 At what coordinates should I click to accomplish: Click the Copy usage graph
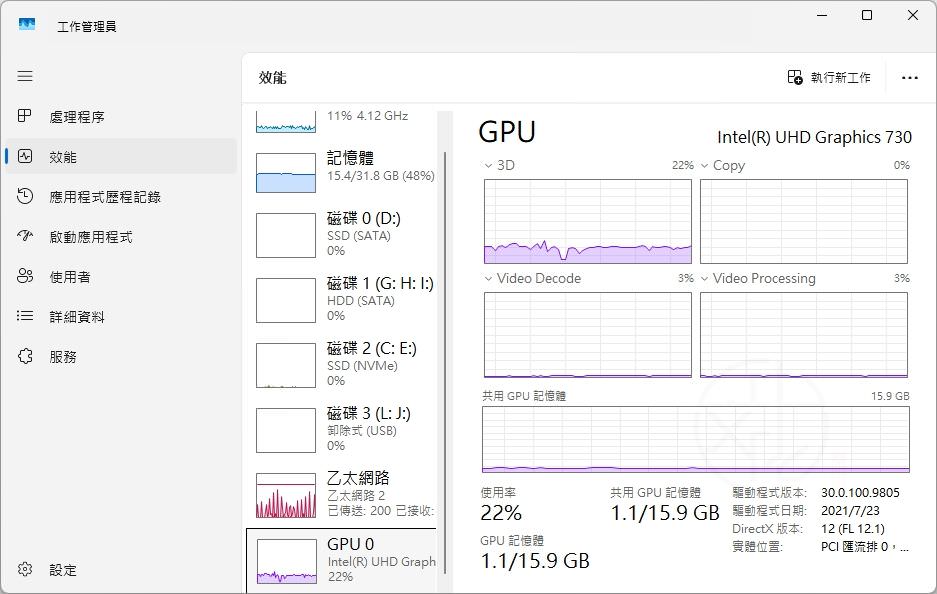pos(804,221)
